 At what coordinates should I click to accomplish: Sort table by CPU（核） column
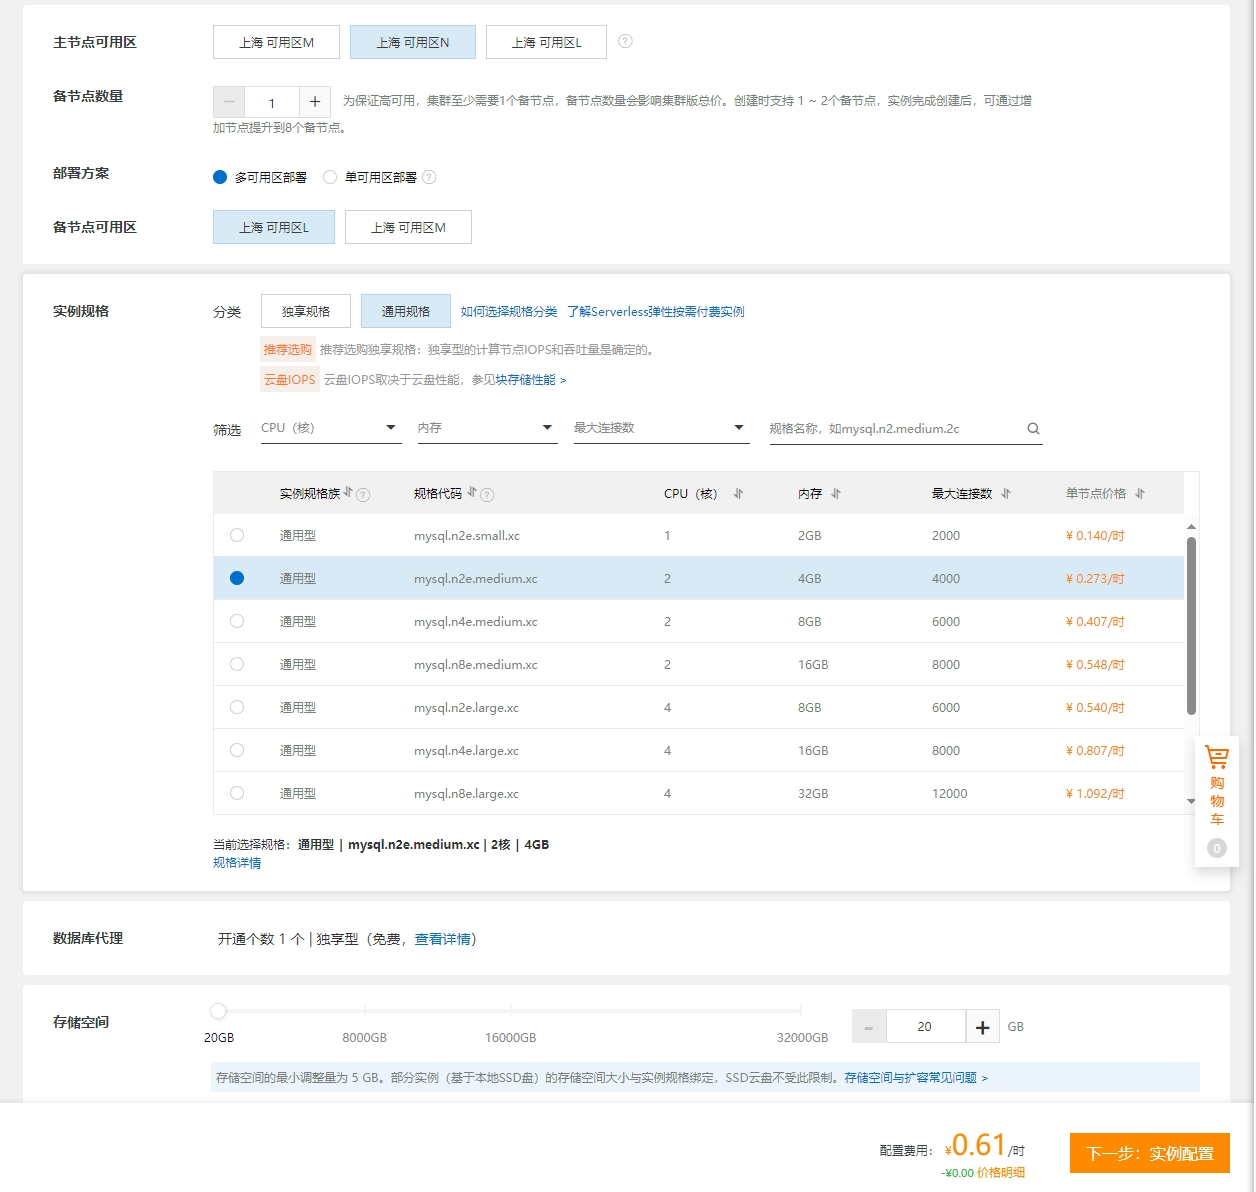point(738,493)
